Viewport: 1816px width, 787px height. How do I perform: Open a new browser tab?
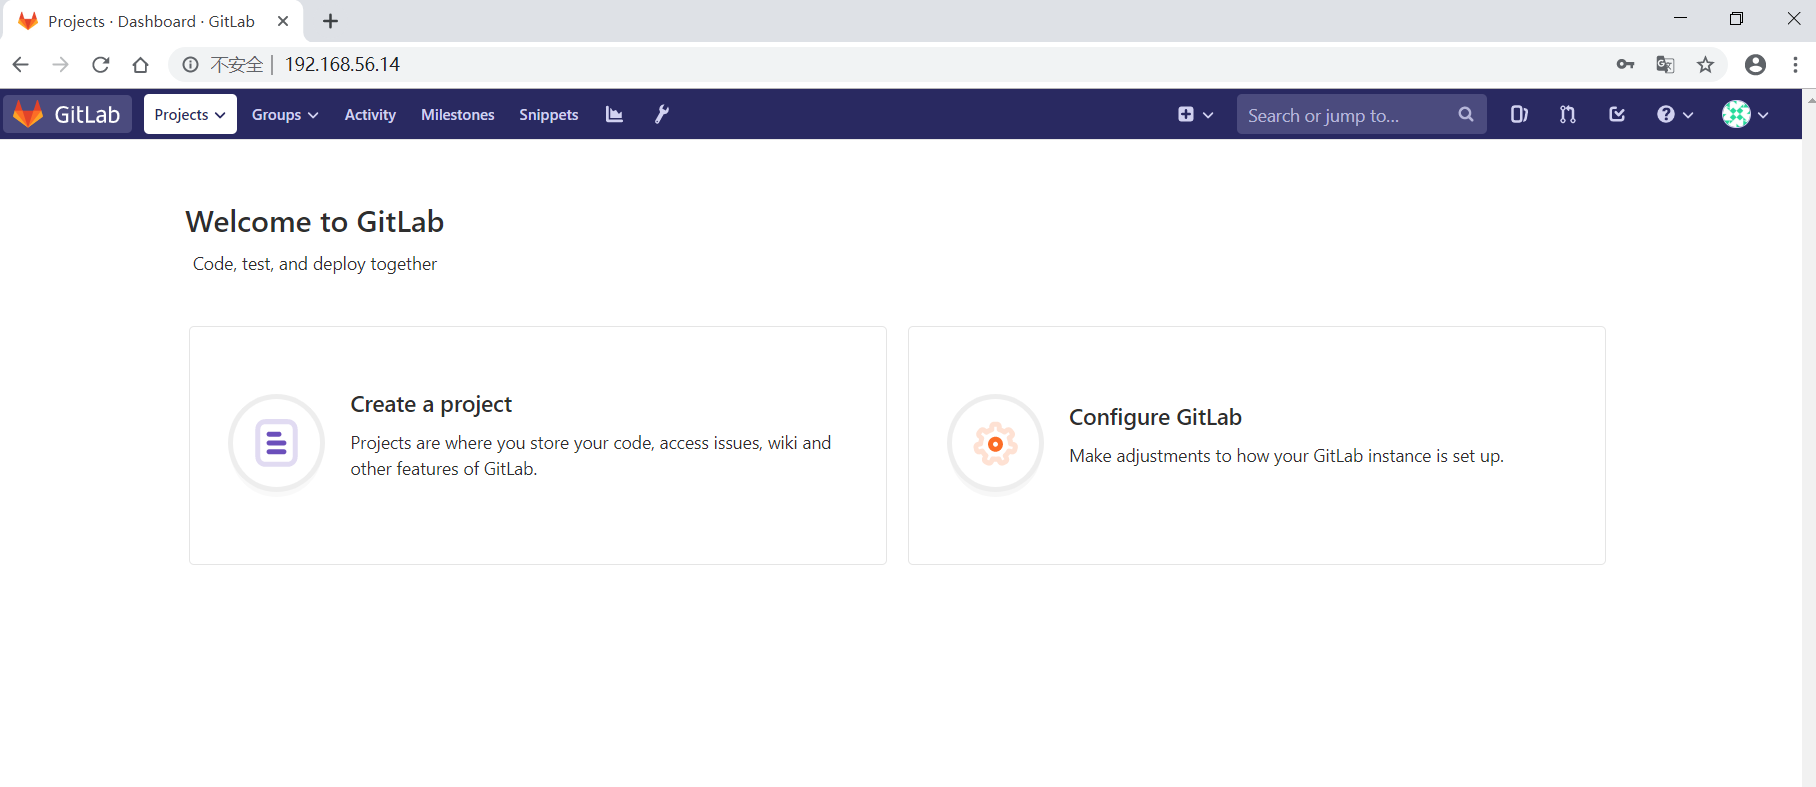[330, 21]
